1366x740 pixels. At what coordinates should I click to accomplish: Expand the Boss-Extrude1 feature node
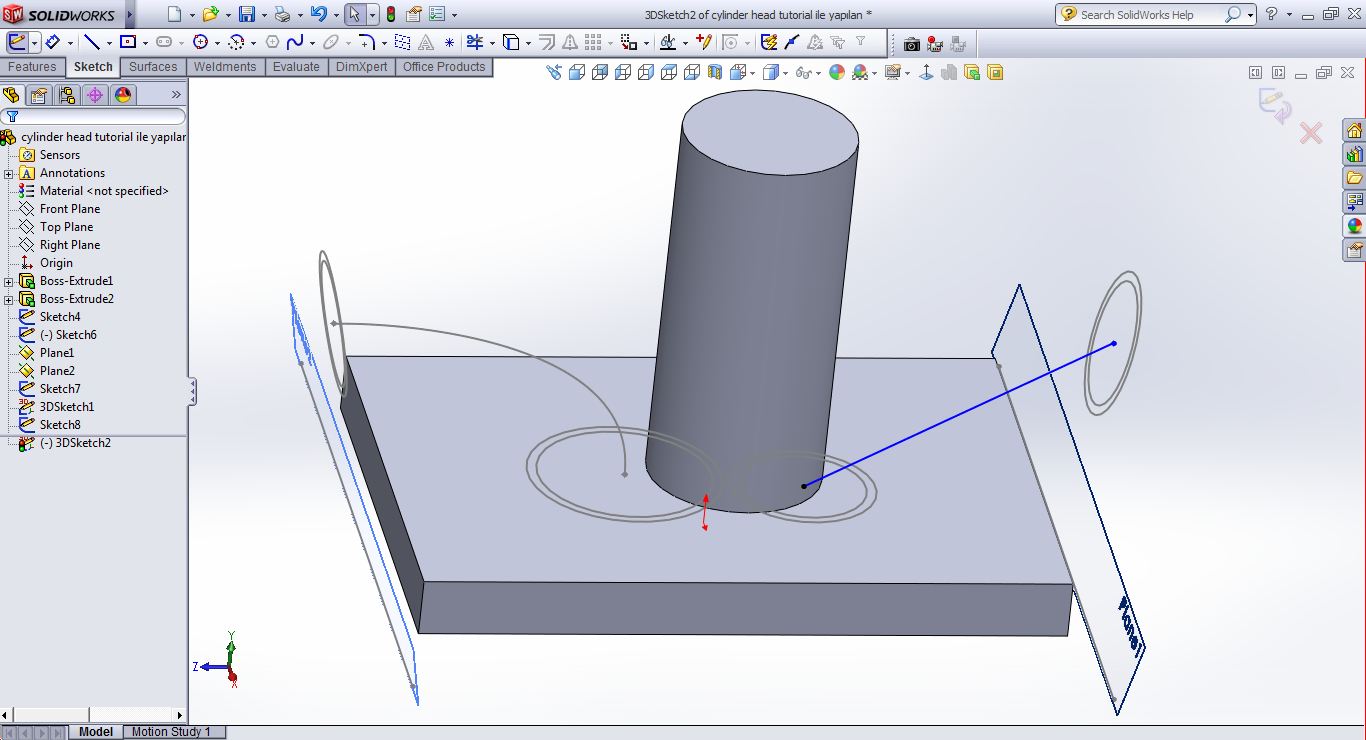(9, 281)
